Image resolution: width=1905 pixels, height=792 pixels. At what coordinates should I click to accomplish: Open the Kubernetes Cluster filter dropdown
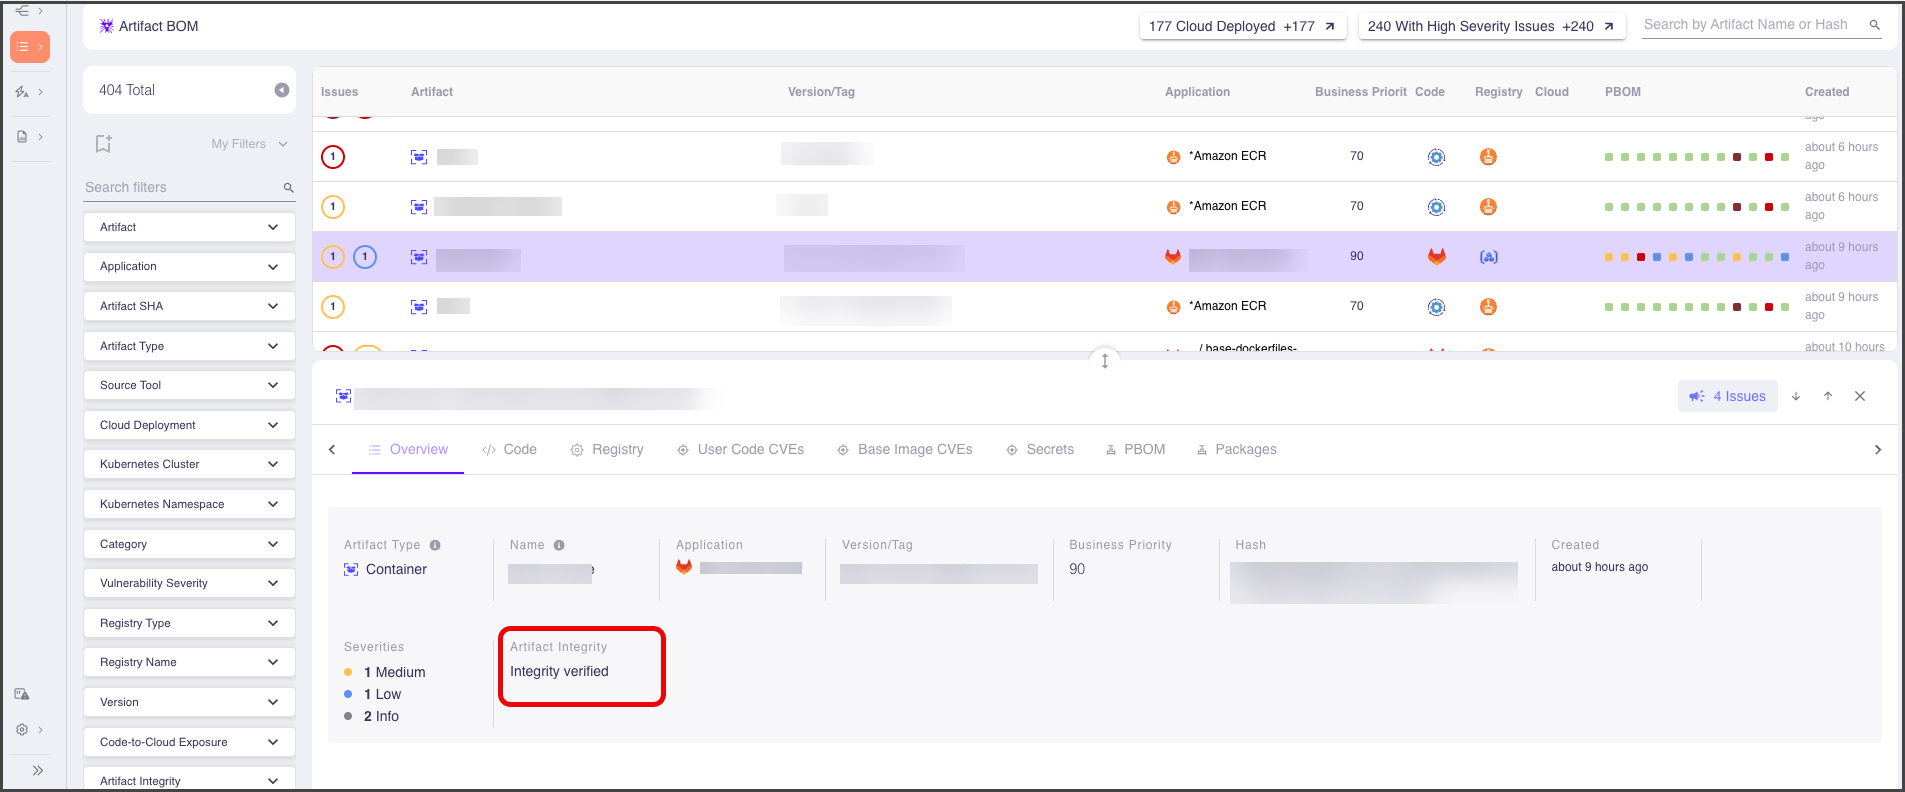tap(189, 464)
